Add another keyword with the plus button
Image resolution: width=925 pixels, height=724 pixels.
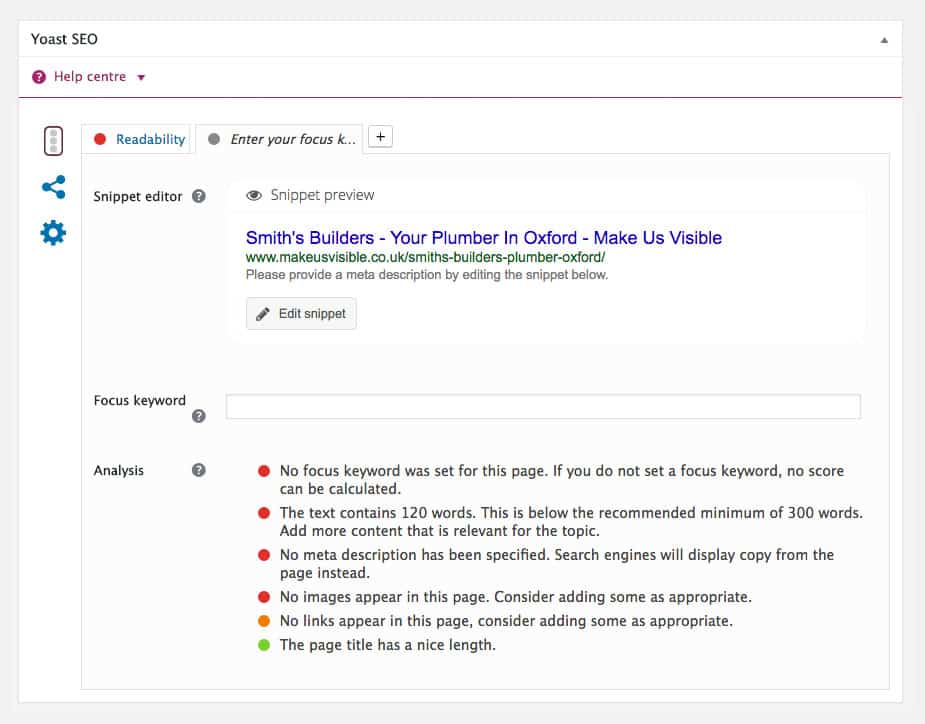click(x=381, y=137)
